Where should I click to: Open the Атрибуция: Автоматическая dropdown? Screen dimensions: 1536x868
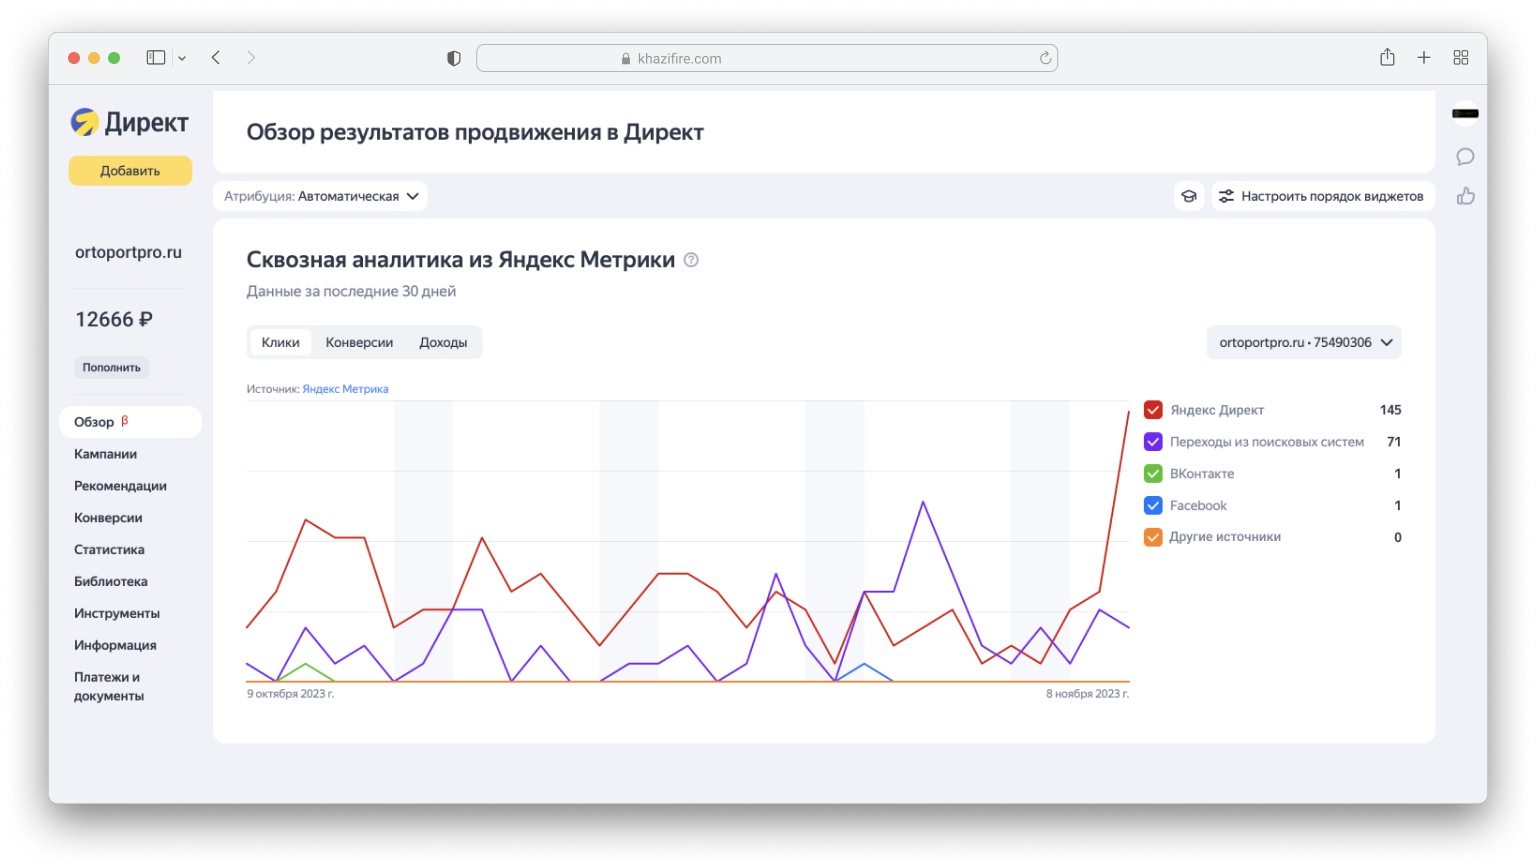[320, 196]
